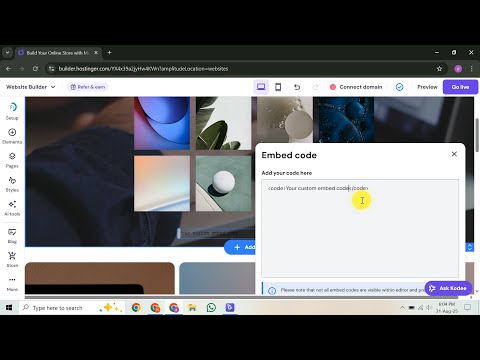Click the Windows taskbar search box
This screenshot has height=360, width=480.
(x=72, y=308)
